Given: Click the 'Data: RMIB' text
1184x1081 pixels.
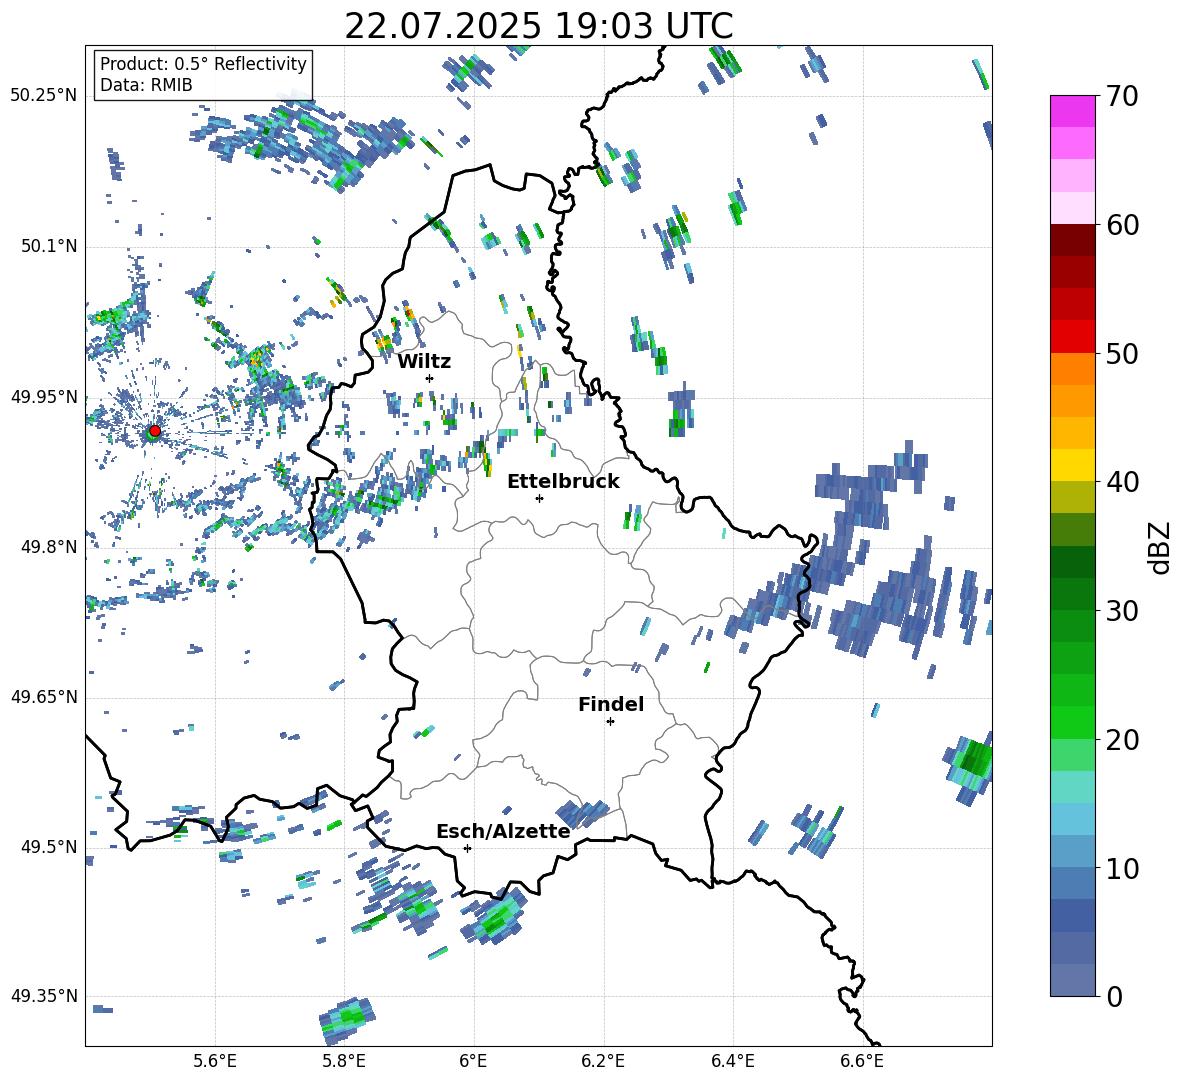Looking at the screenshot, I should click(x=146, y=85).
